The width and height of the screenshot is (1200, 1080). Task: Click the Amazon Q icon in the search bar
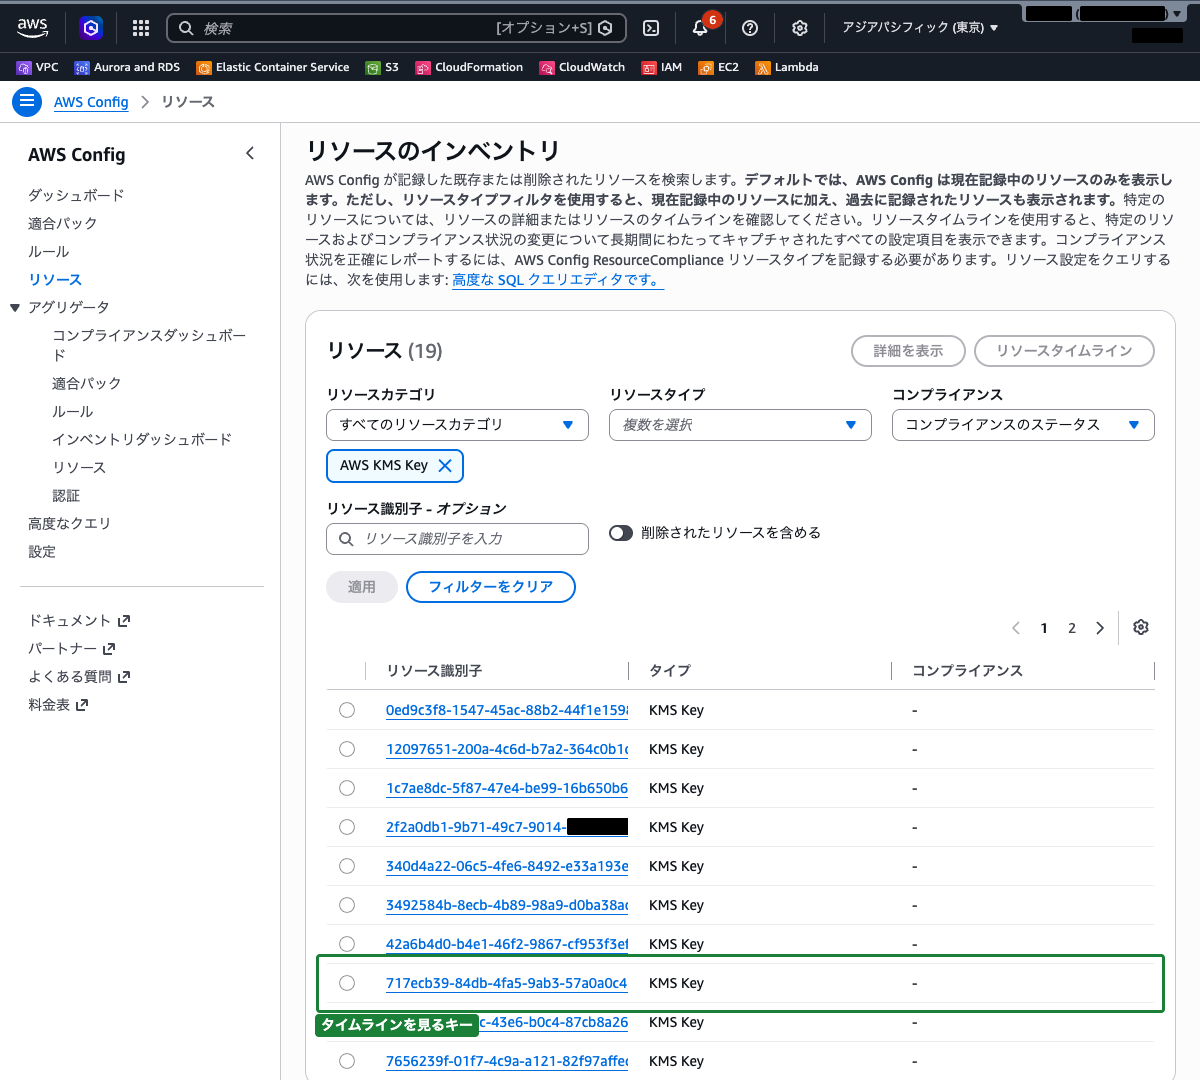click(x=605, y=28)
